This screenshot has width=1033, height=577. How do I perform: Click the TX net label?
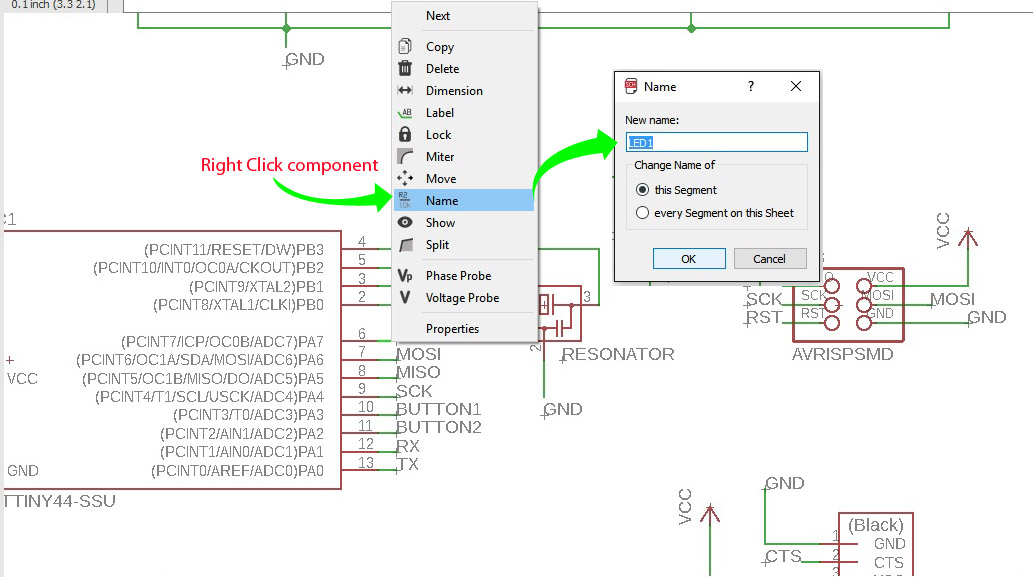point(408,464)
